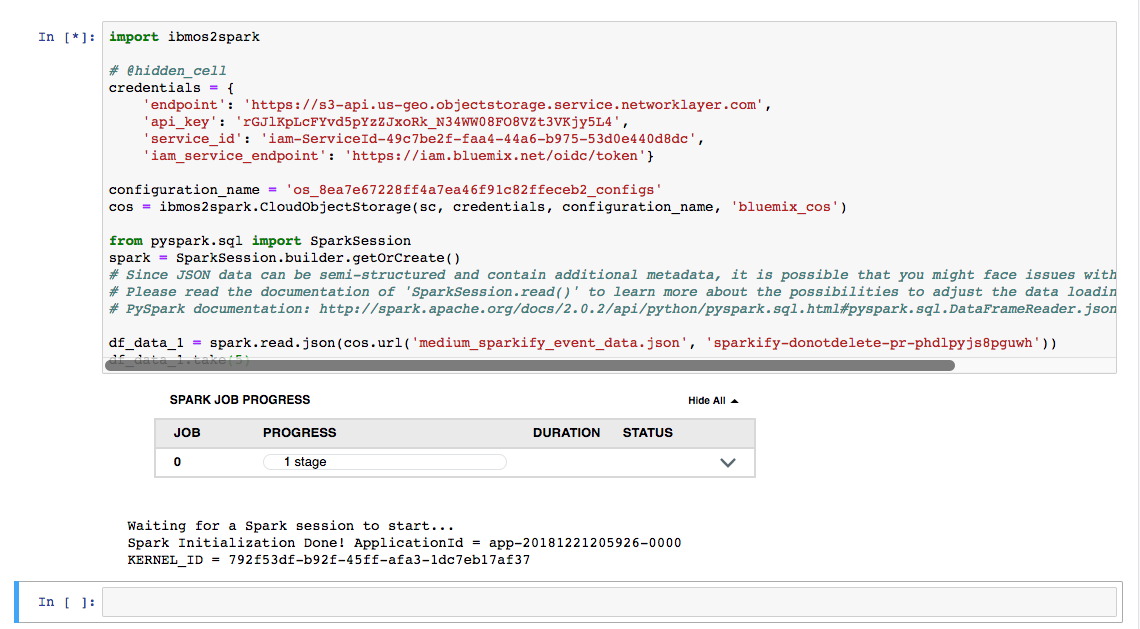Click the configuration_name assignment line

(x=385, y=190)
